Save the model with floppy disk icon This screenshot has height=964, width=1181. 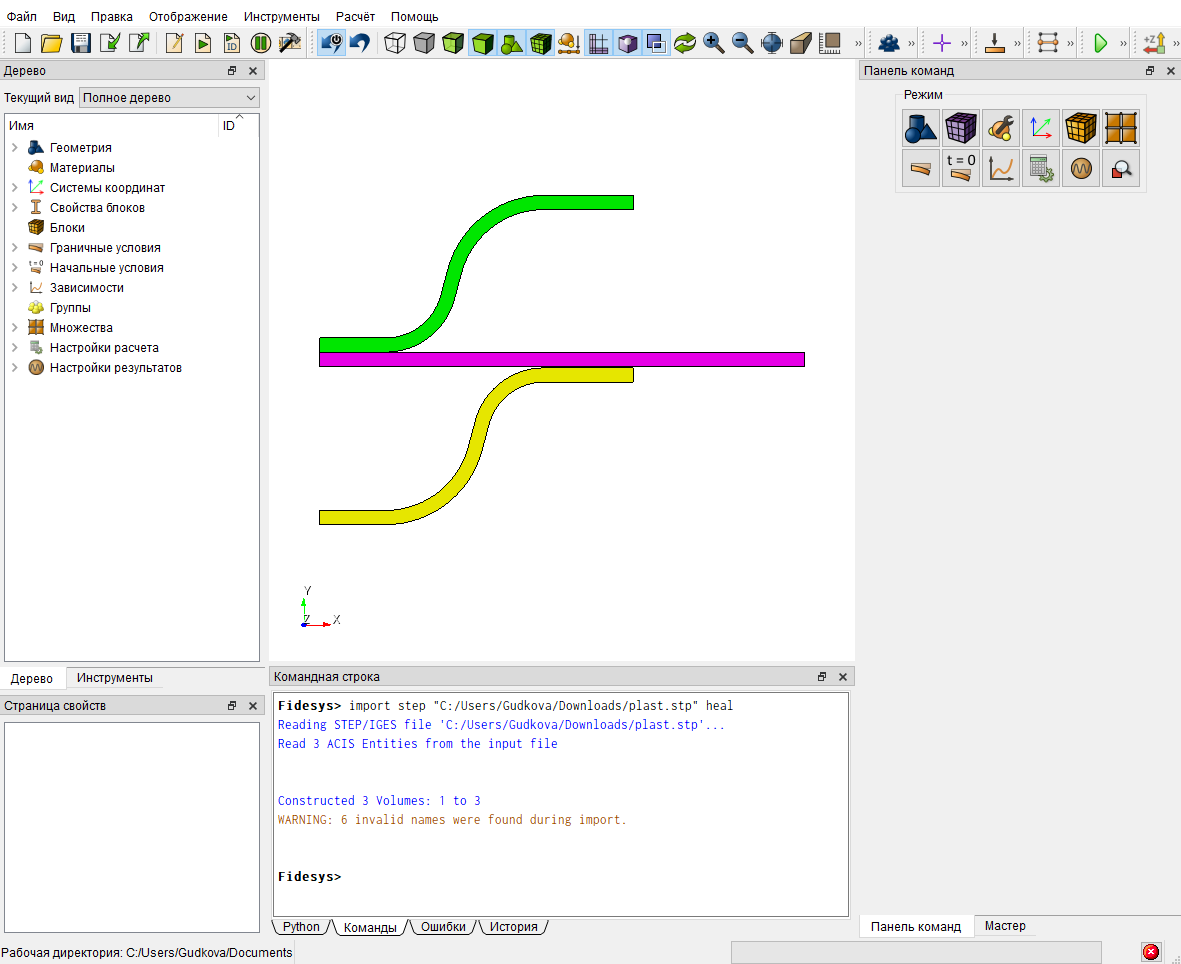(x=81, y=43)
